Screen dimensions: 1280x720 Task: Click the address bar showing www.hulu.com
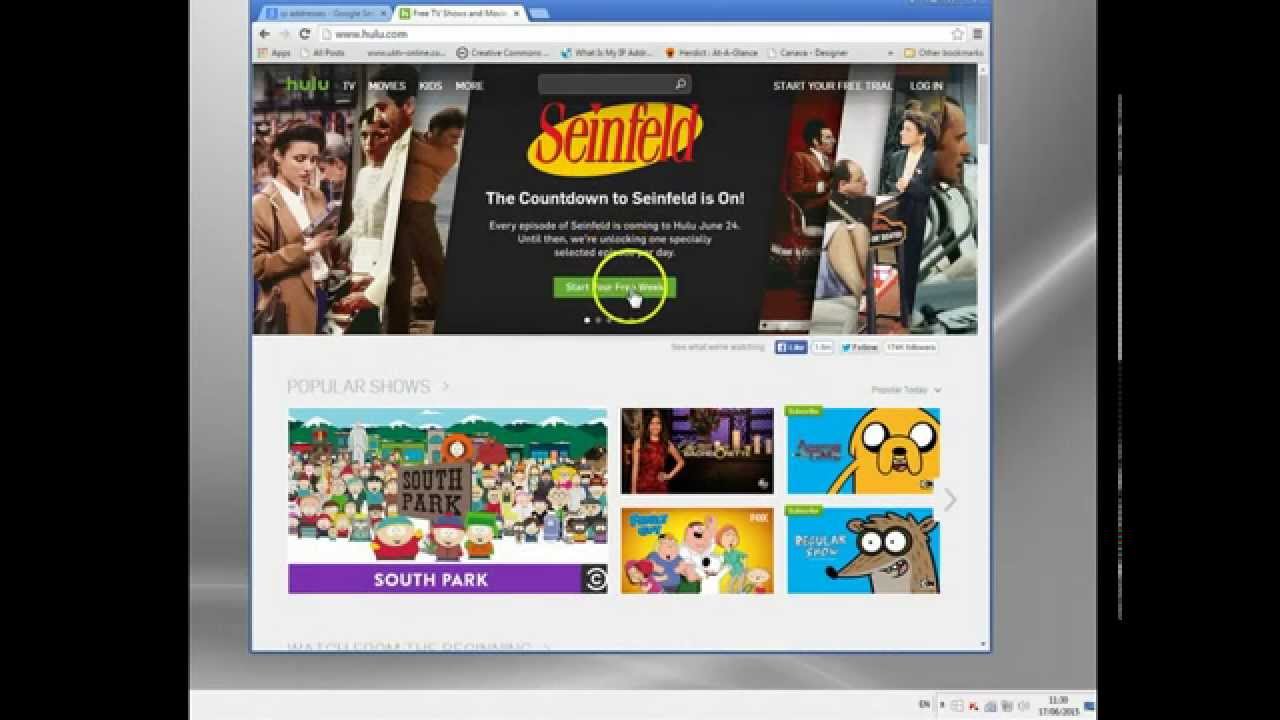(640, 34)
